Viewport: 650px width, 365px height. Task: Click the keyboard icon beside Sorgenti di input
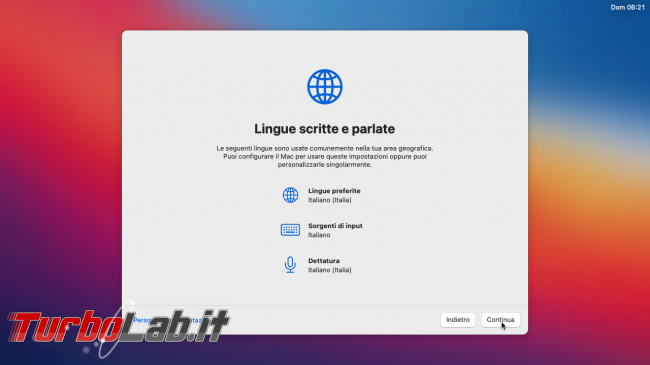(290, 230)
